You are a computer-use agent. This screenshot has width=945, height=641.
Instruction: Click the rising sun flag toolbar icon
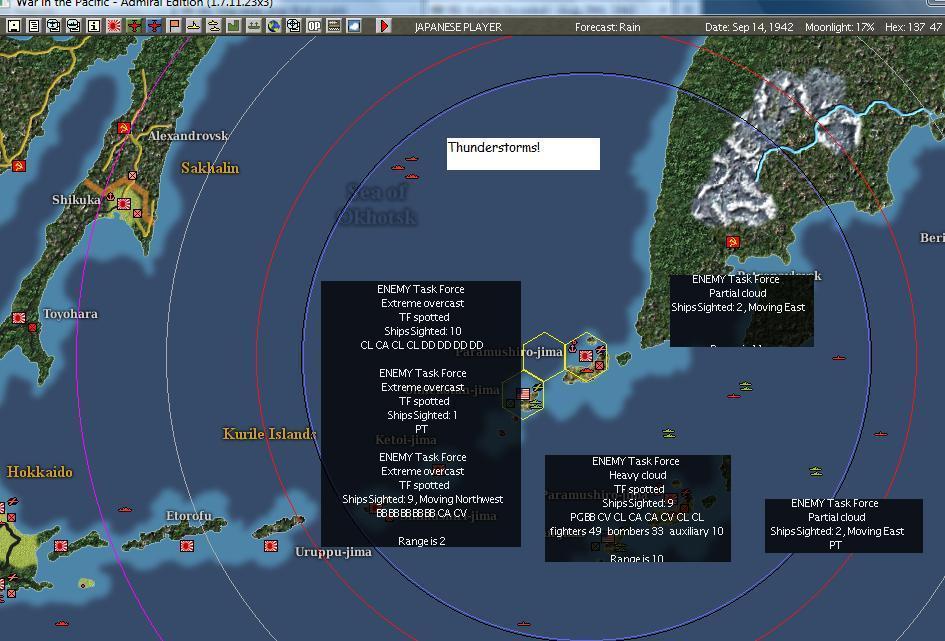113,26
